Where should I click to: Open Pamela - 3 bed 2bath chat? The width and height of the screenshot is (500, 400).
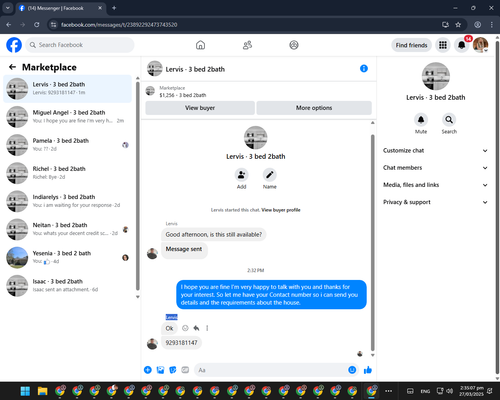click(67, 145)
